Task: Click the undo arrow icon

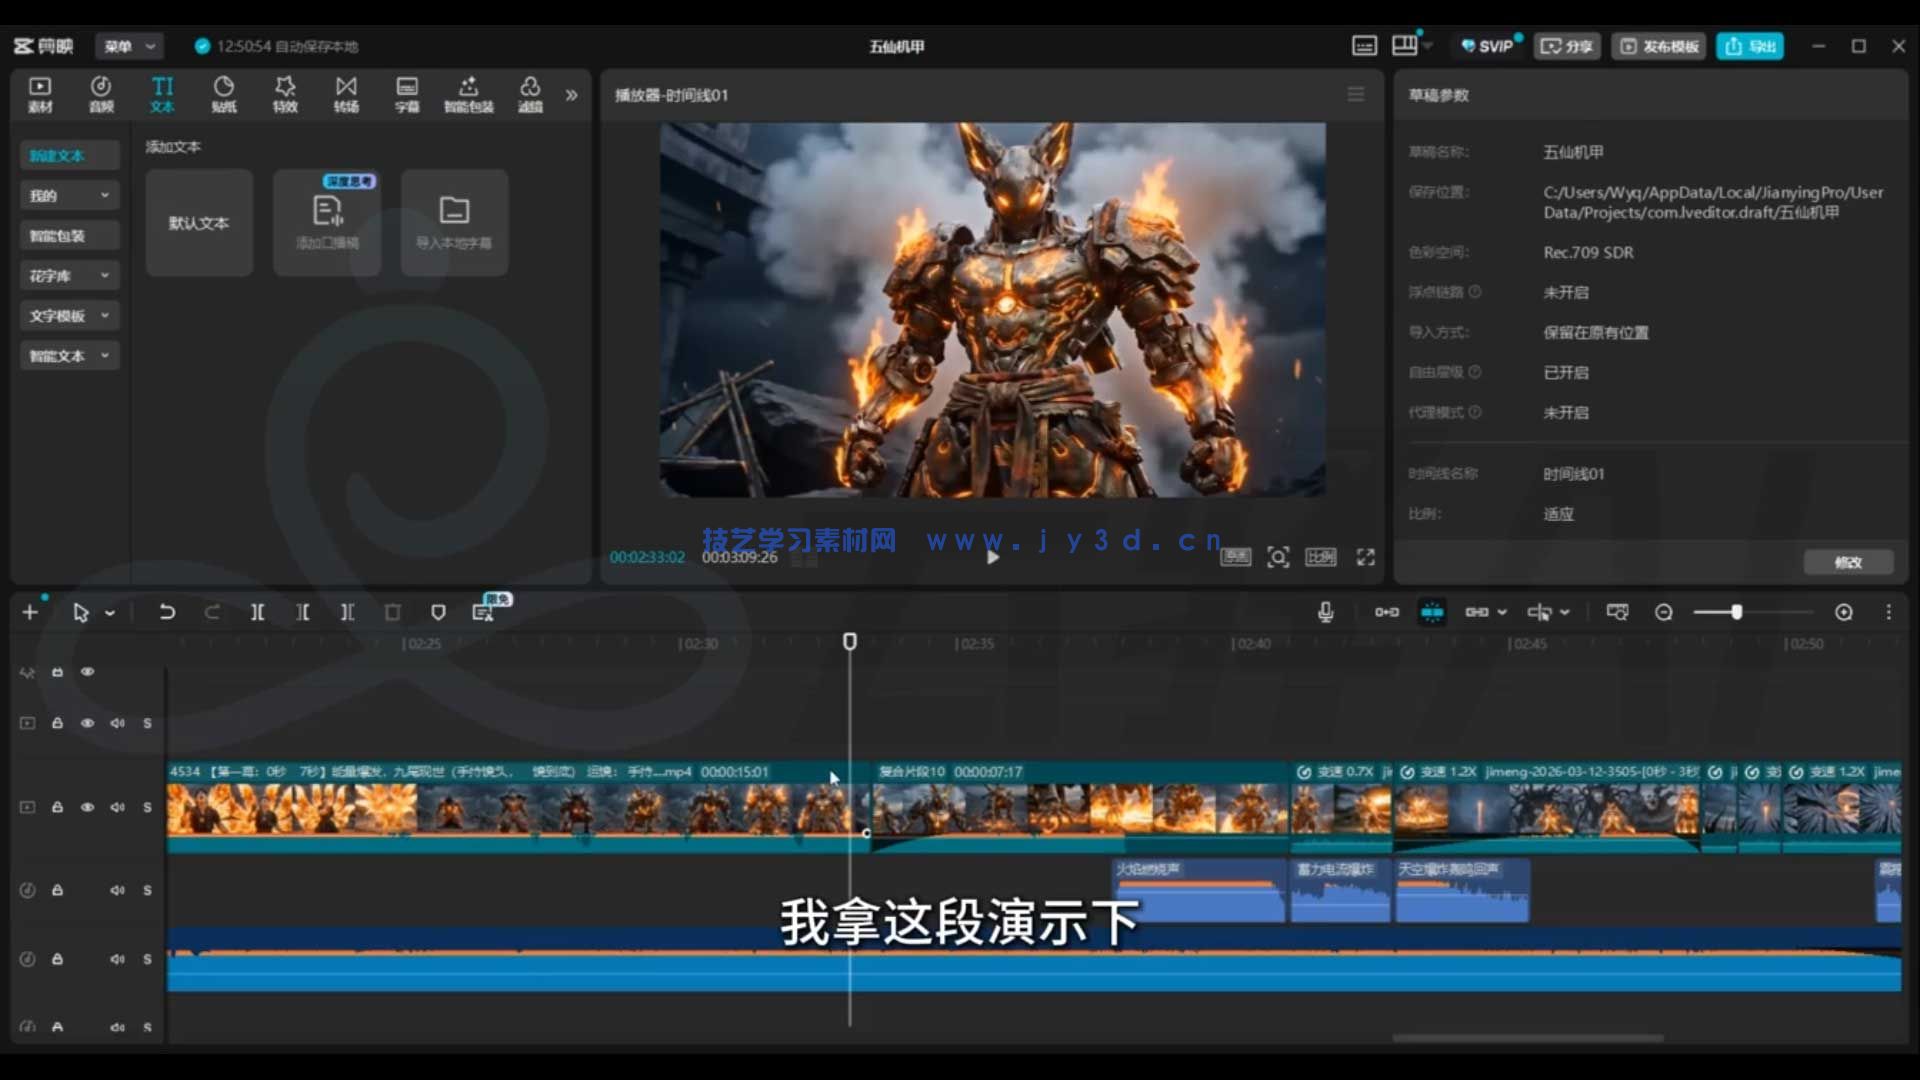Action: tap(167, 612)
